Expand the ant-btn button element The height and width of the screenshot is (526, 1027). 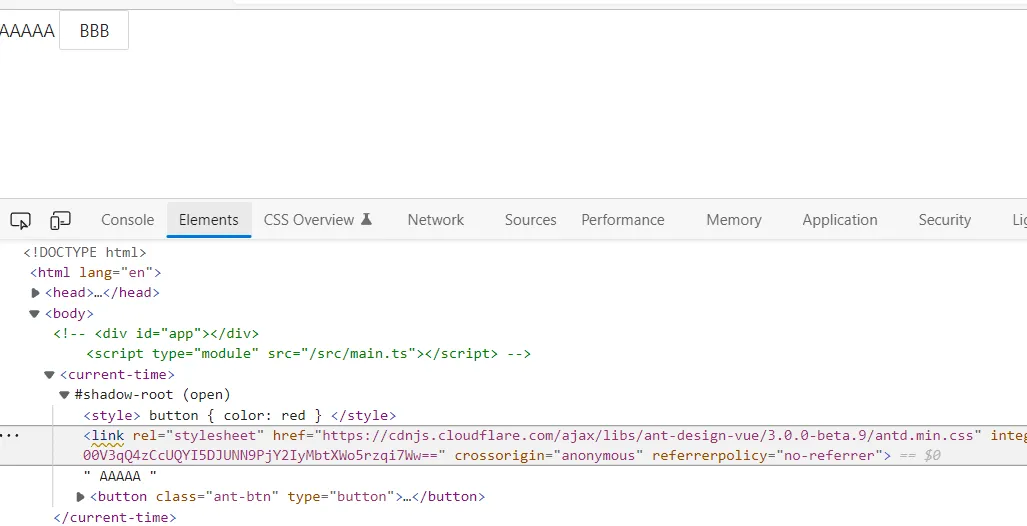81,497
